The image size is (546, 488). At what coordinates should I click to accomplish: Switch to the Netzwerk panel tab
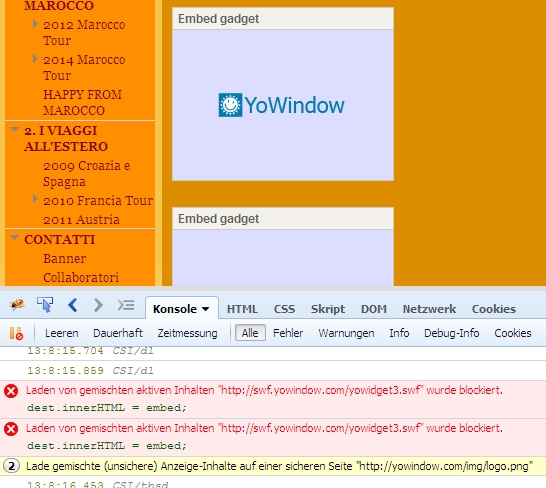pos(429,309)
